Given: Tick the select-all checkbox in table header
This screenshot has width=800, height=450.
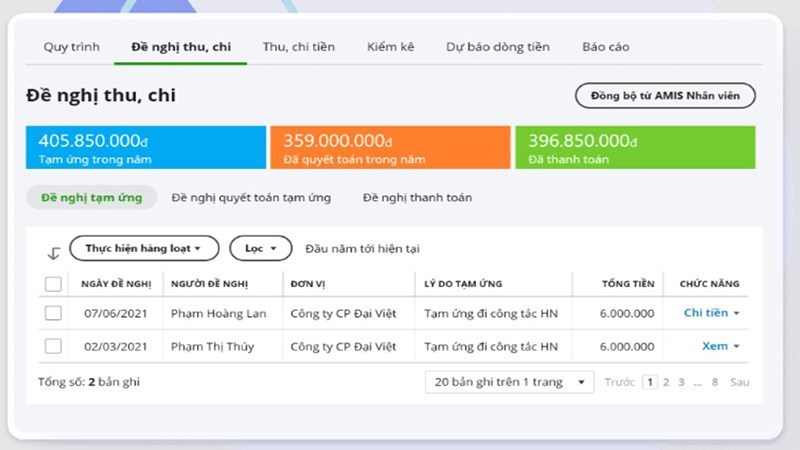Looking at the screenshot, I should pos(53,284).
